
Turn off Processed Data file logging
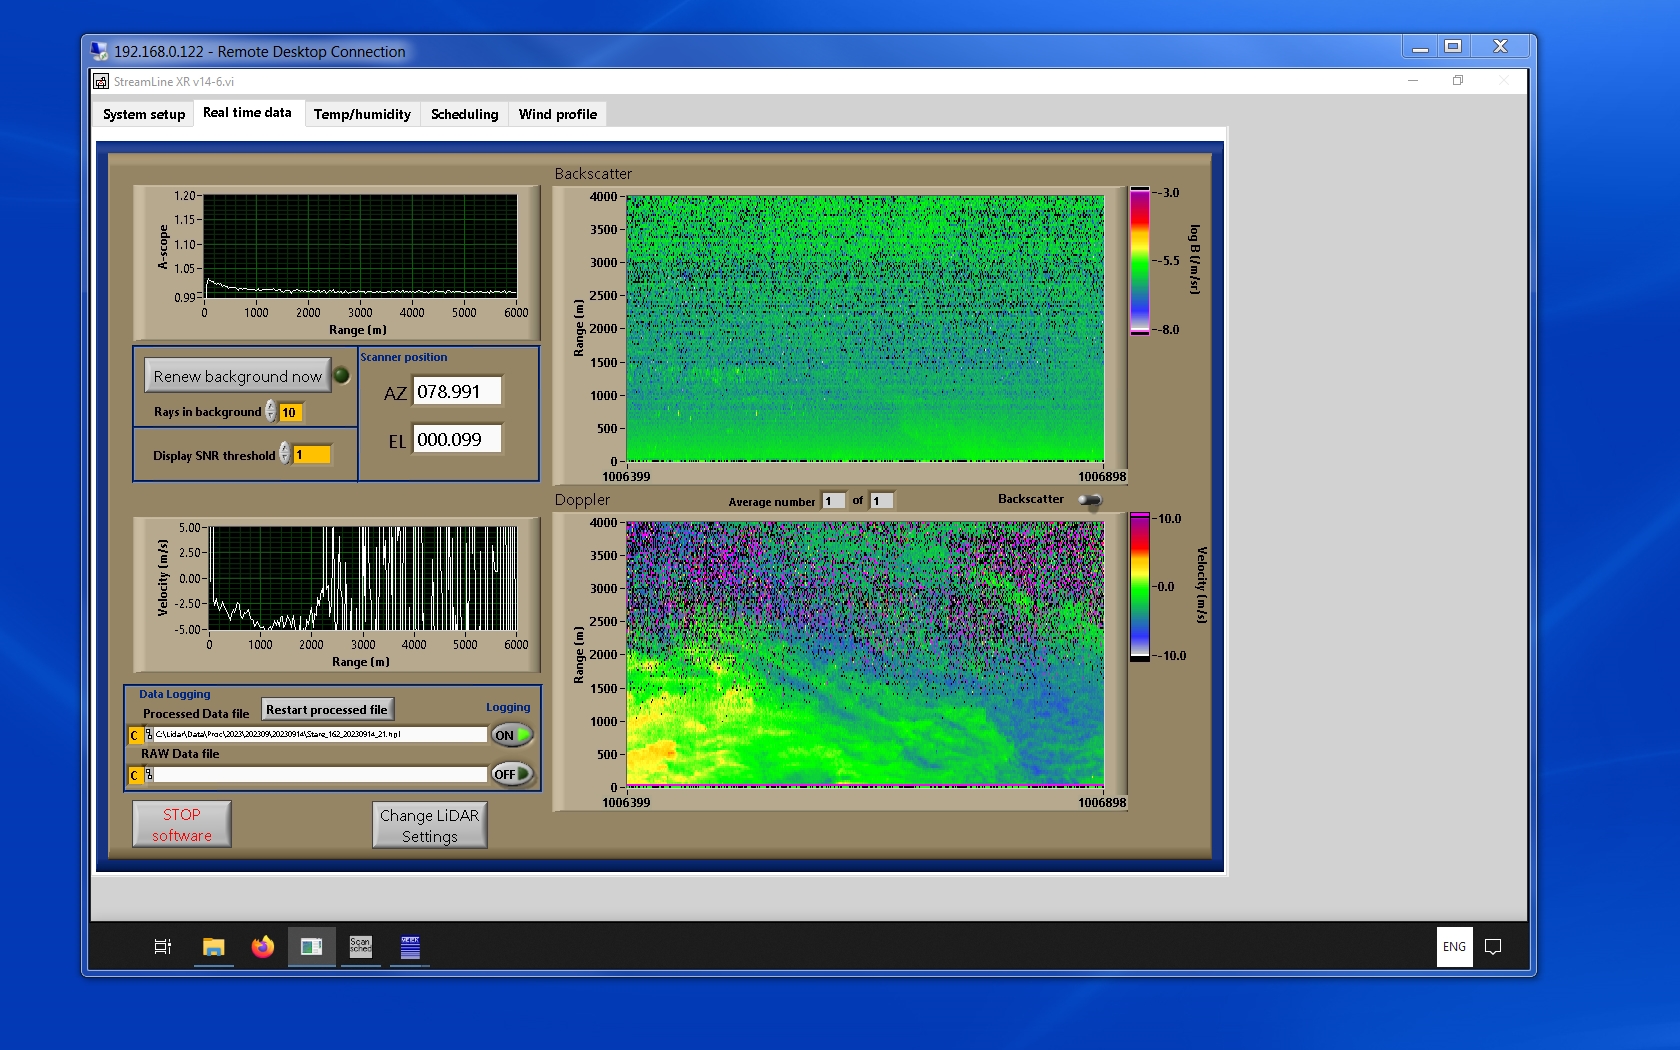[511, 735]
